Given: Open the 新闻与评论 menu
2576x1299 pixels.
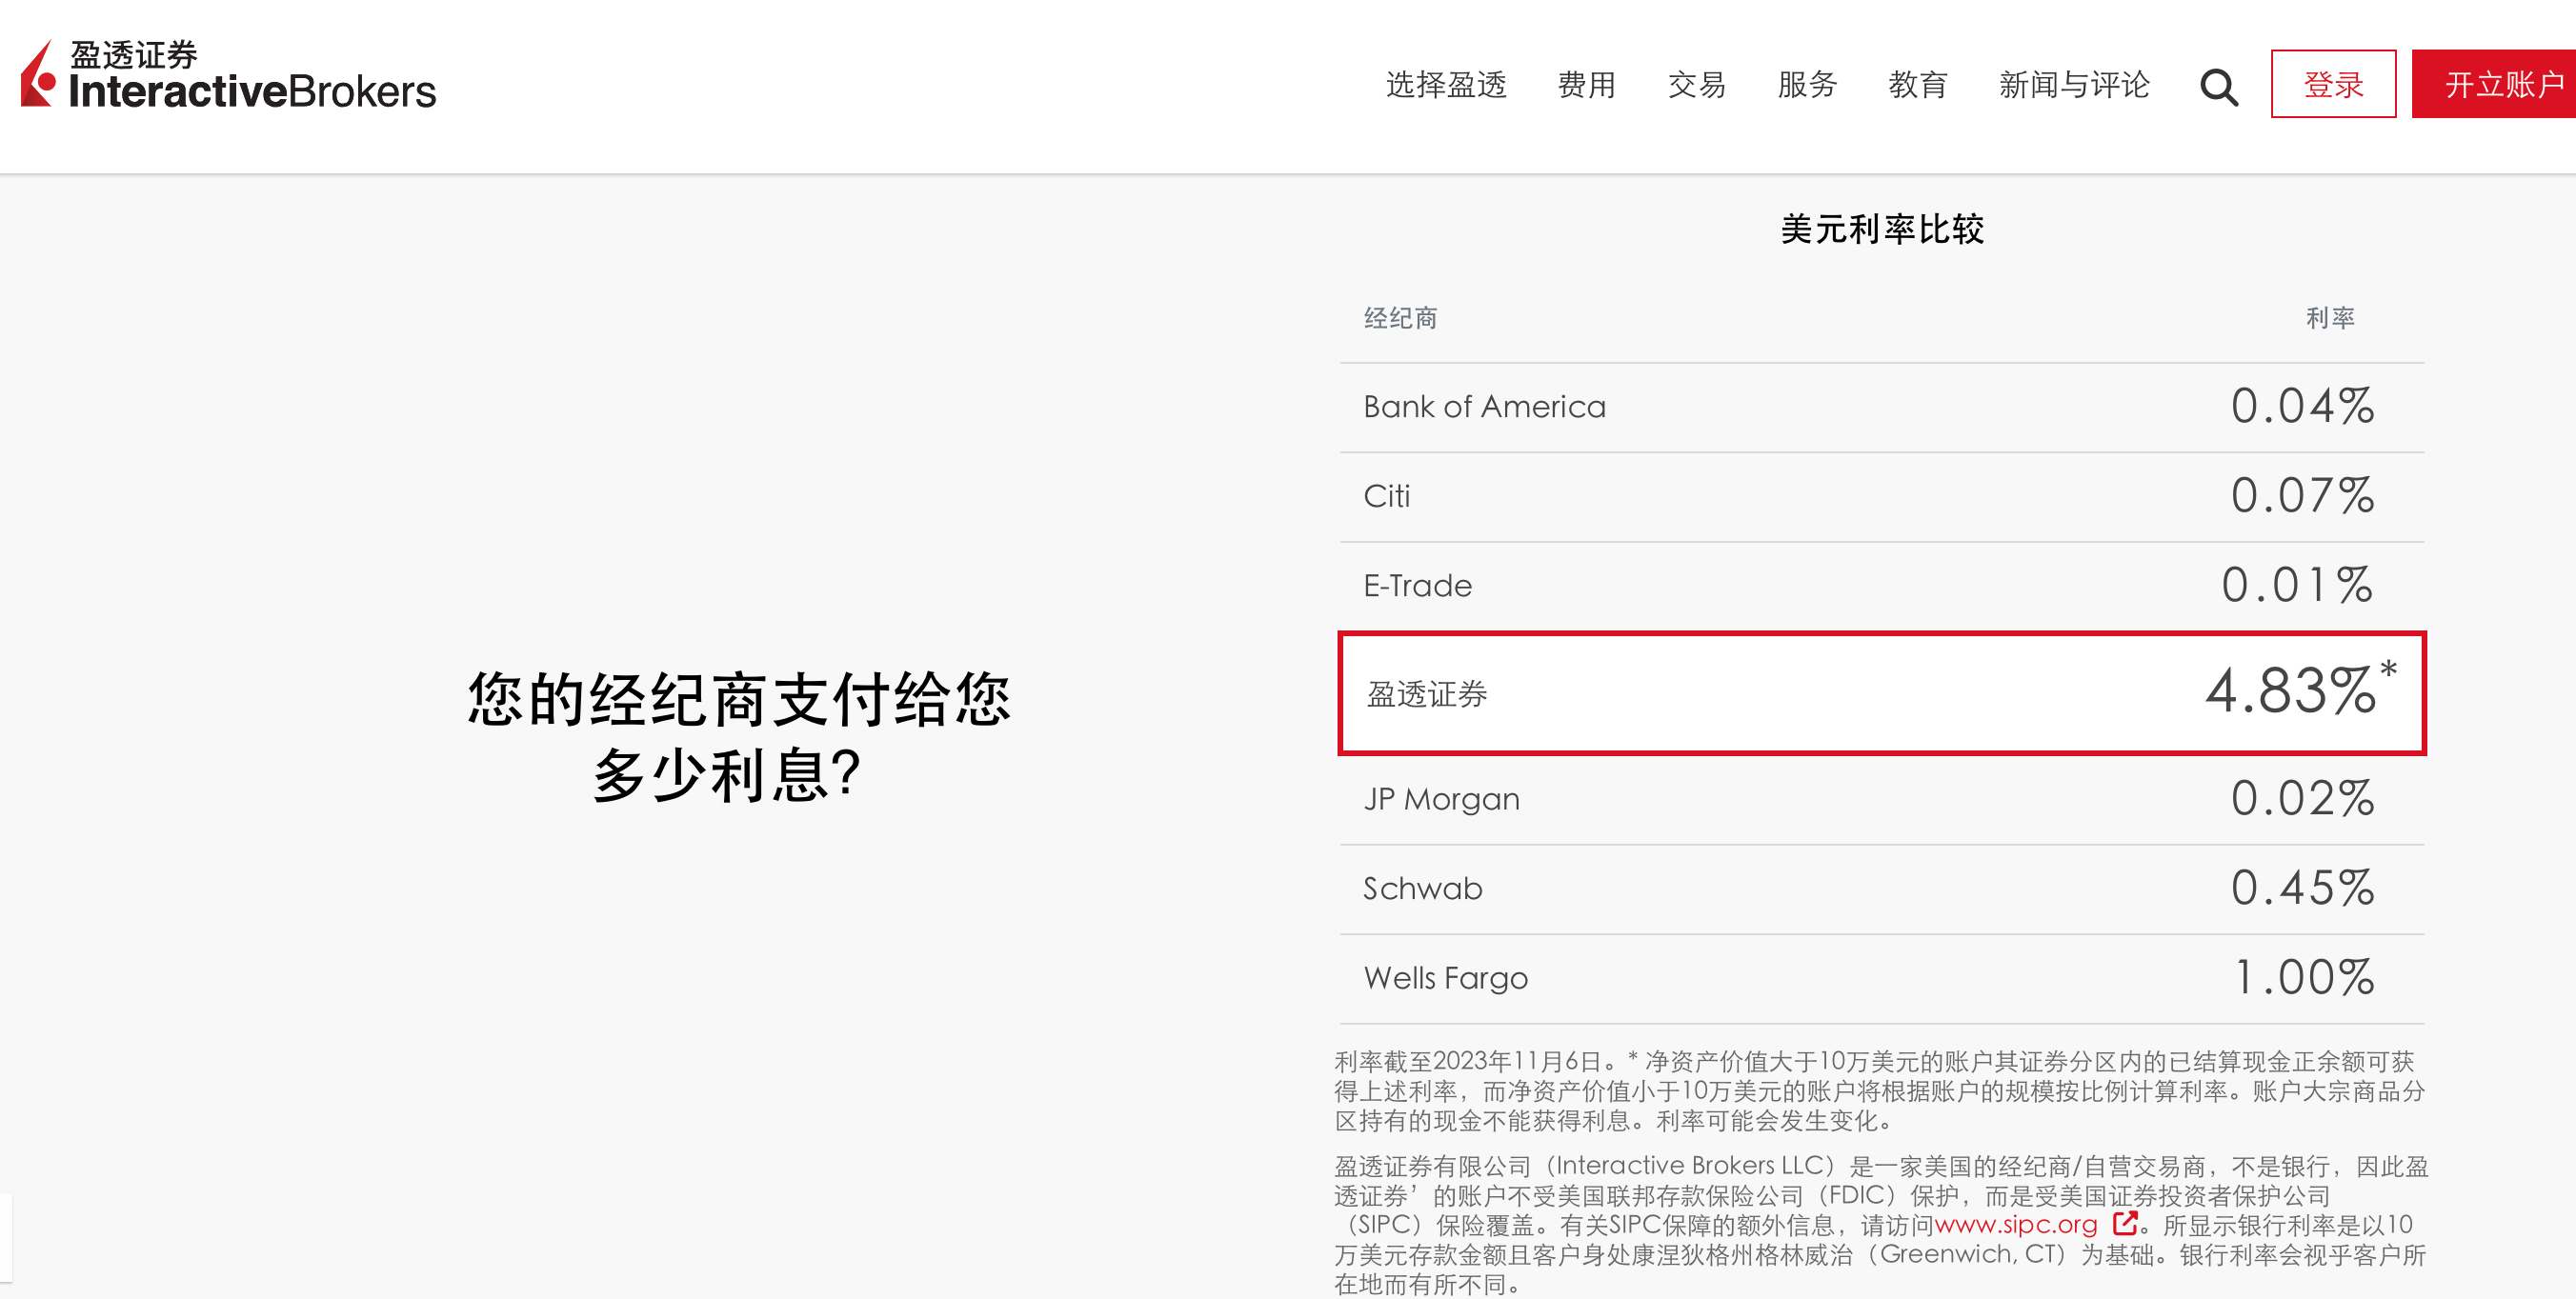Looking at the screenshot, I should 2073,85.
